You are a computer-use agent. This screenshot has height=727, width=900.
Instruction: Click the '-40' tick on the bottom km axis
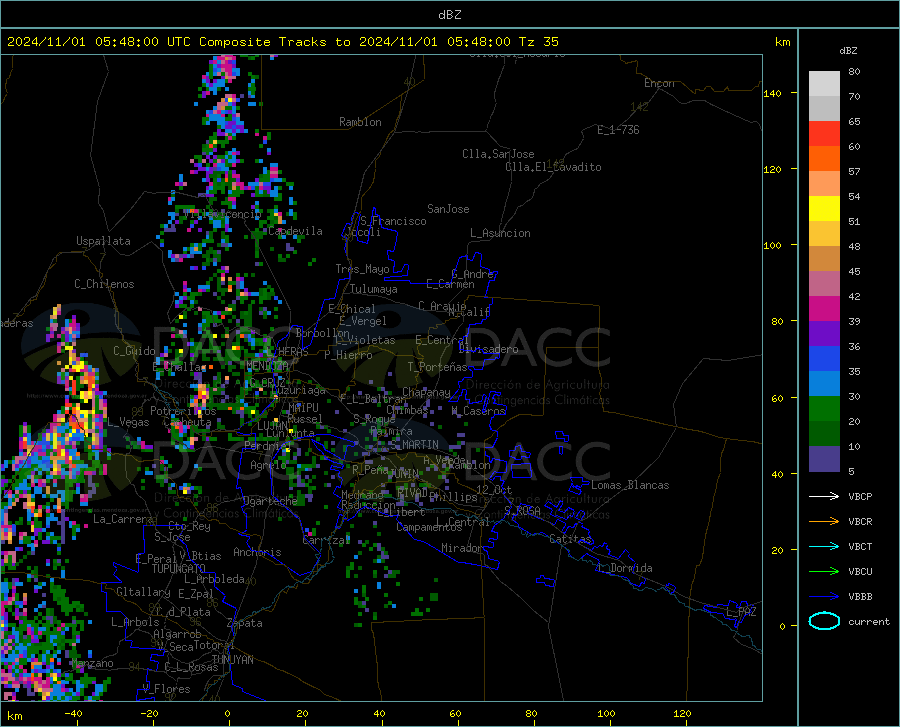click(72, 714)
